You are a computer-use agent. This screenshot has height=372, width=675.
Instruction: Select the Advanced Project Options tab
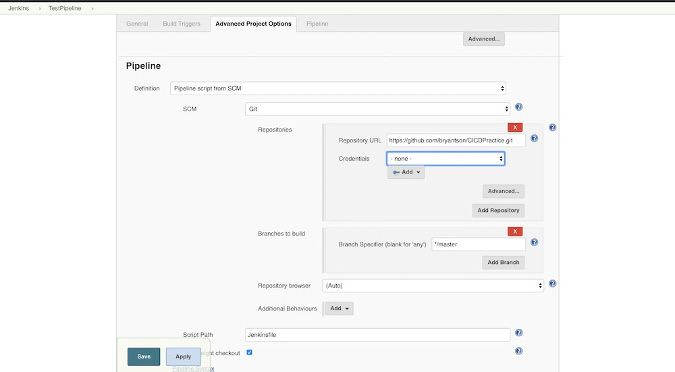pos(253,24)
